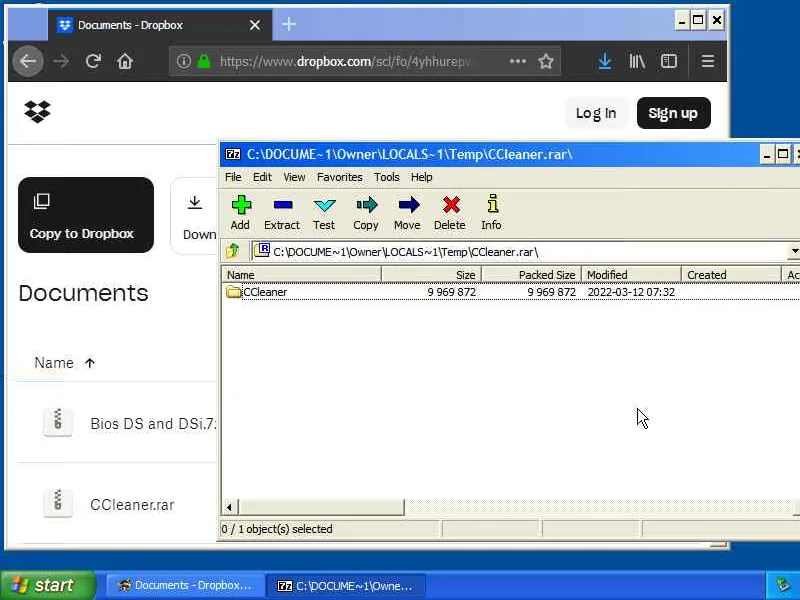The image size is (800, 600).
Task: Click the Log in button
Action: click(x=596, y=113)
